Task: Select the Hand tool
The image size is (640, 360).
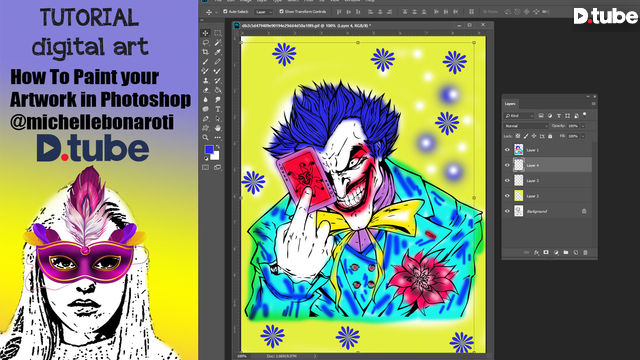Action: tap(218, 128)
